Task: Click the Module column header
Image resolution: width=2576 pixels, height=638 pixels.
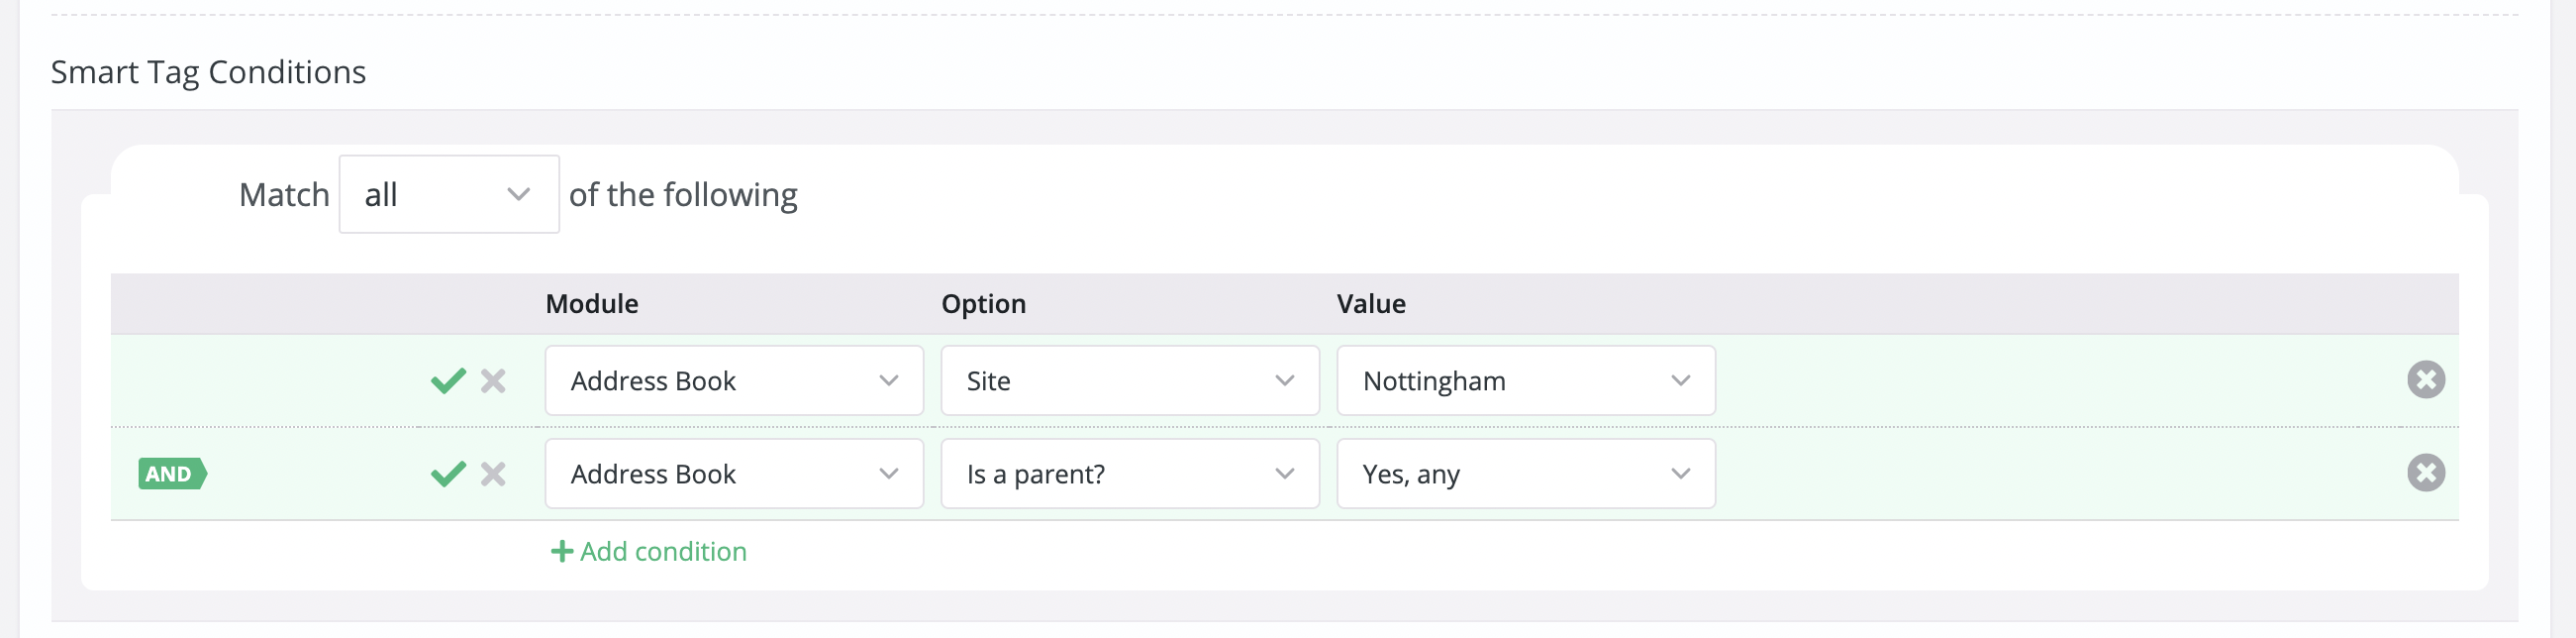Action: tap(592, 304)
